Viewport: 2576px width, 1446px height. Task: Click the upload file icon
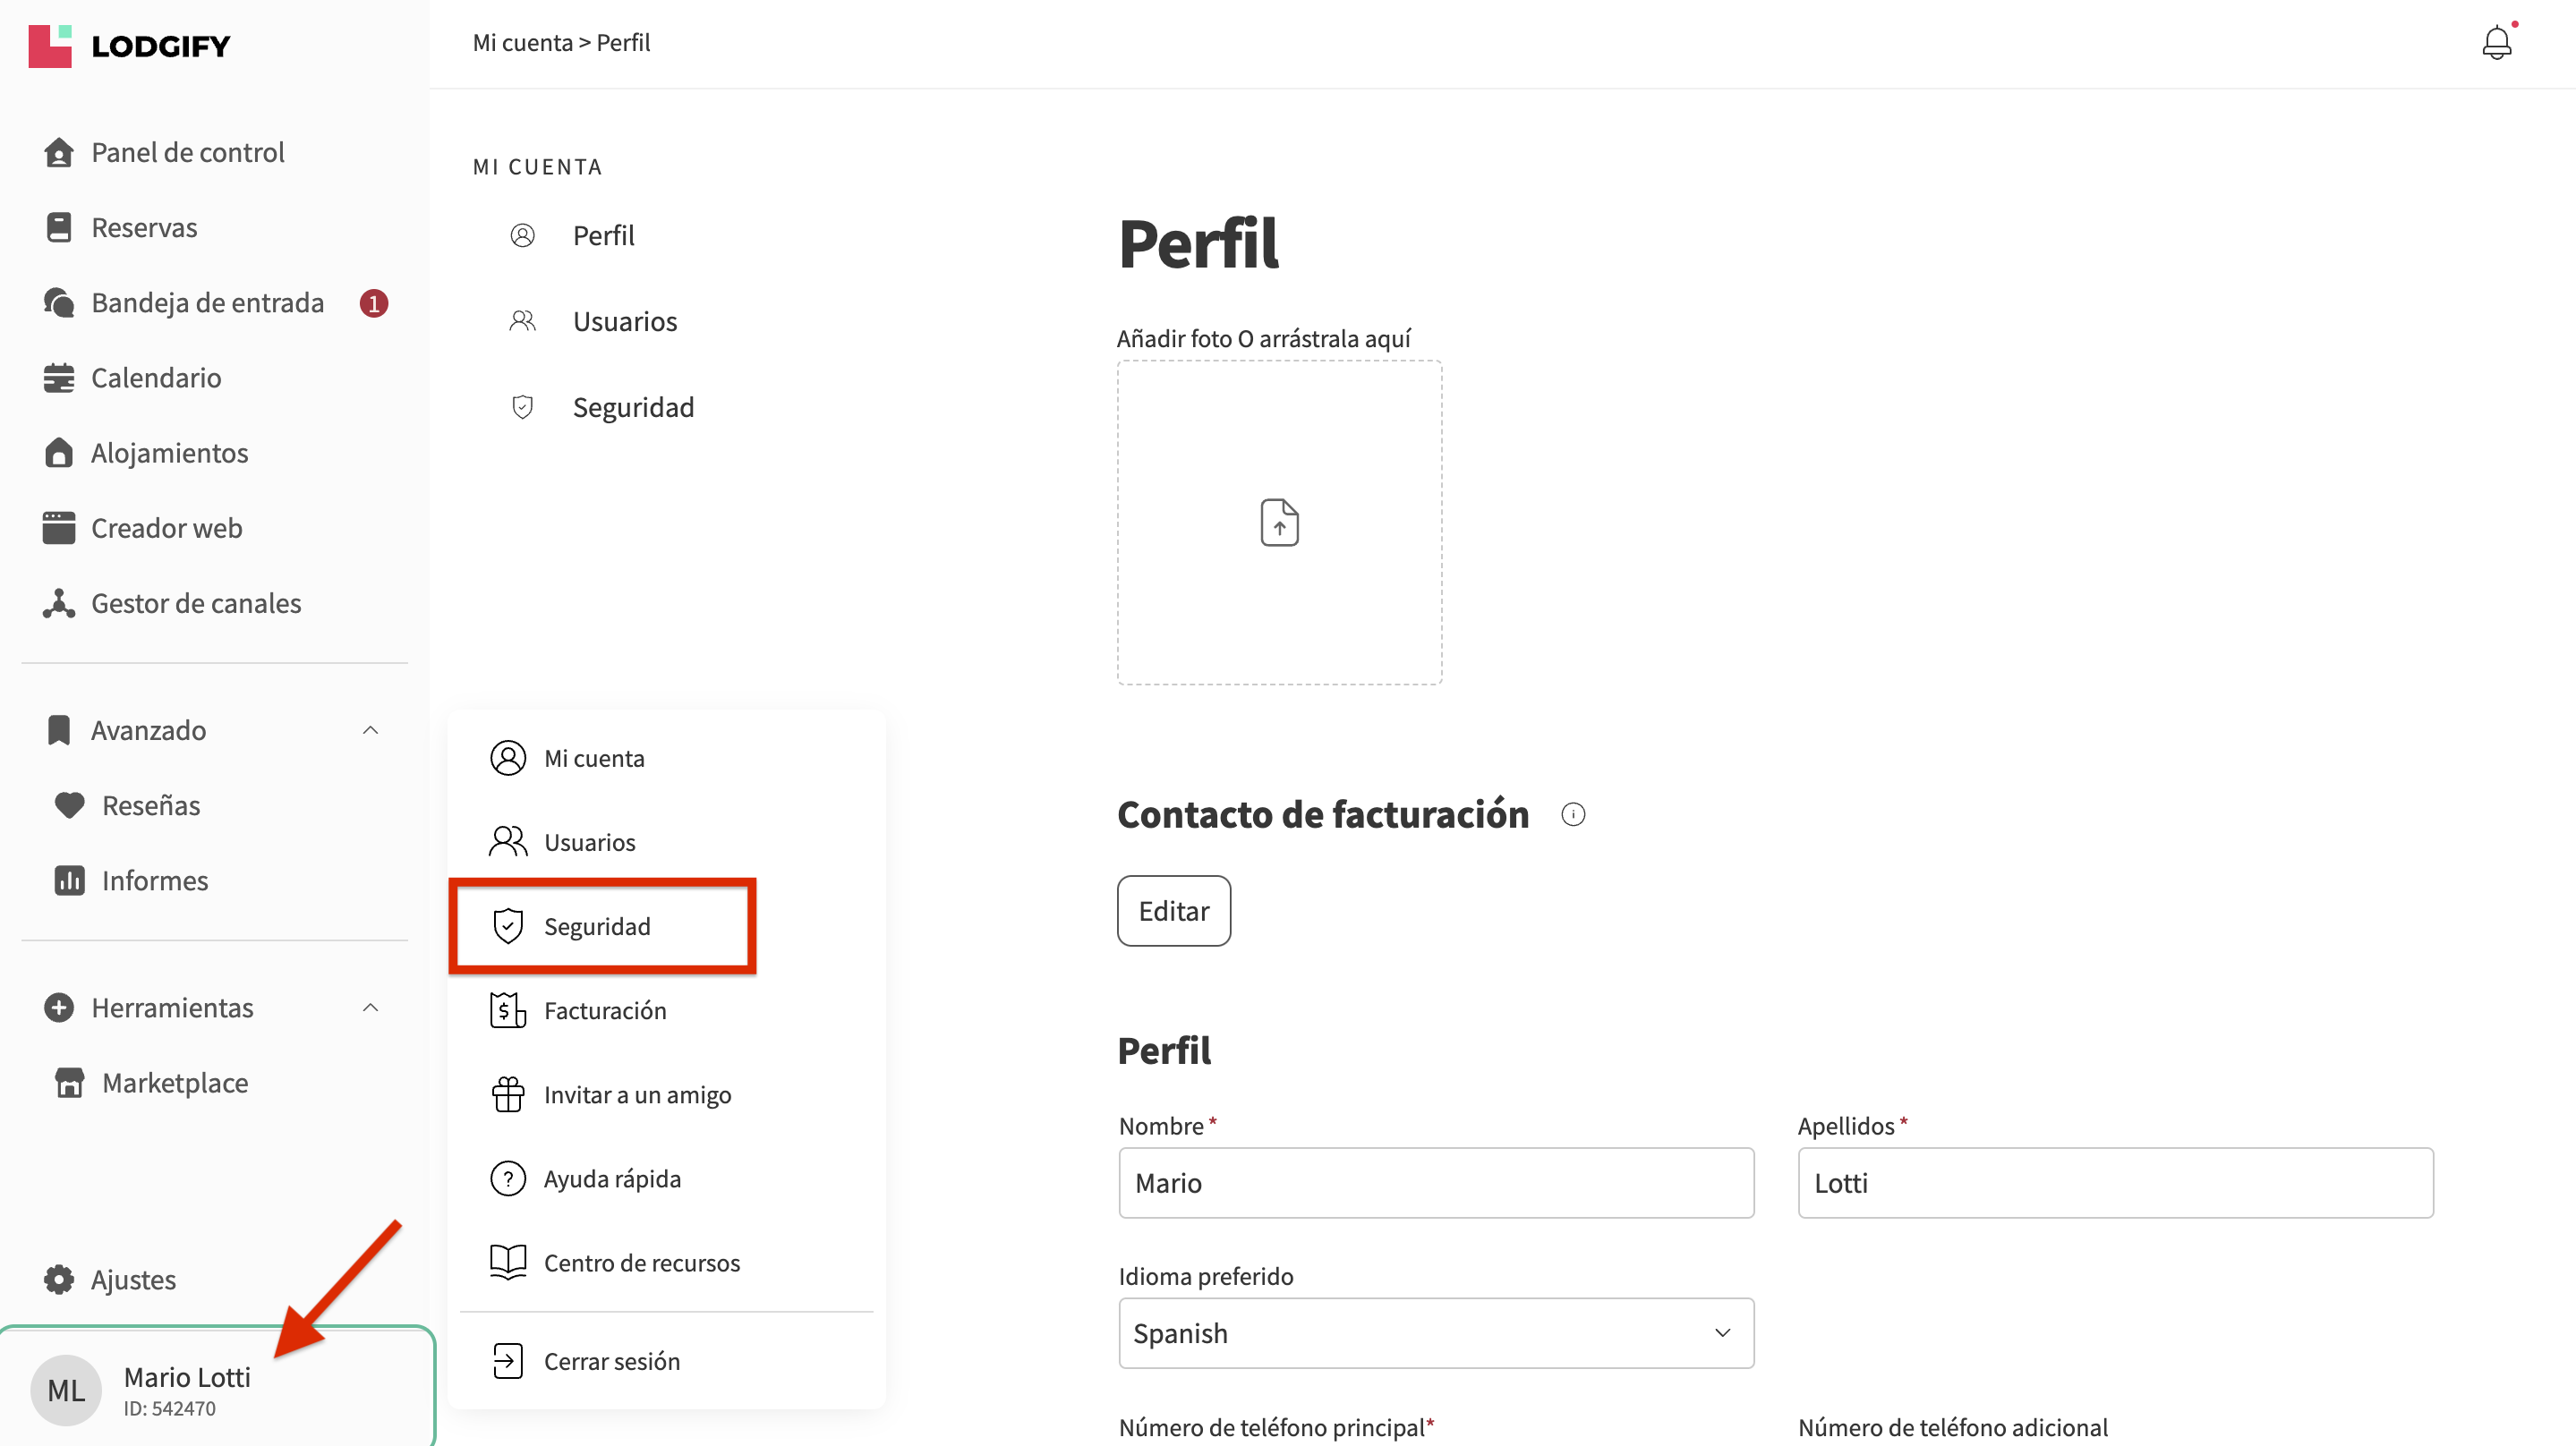click(x=1279, y=522)
